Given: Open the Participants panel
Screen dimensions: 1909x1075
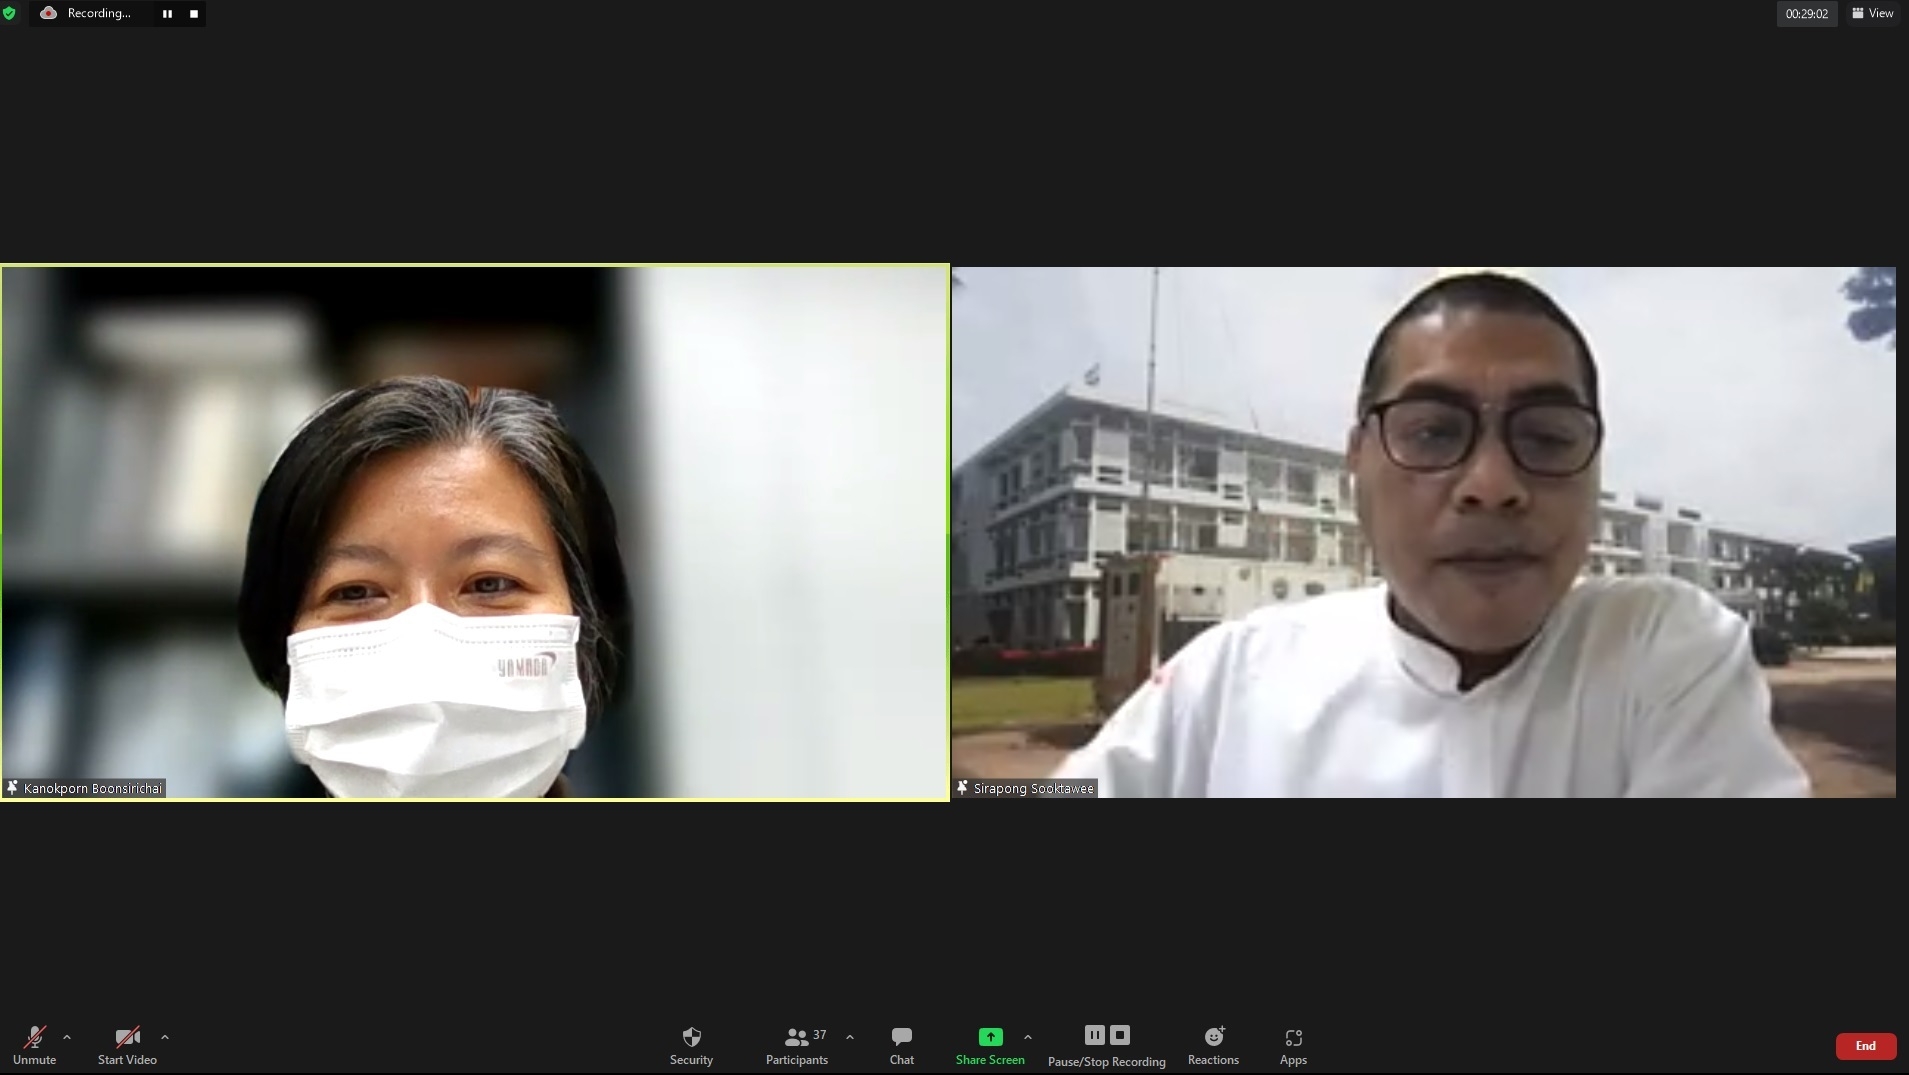Looking at the screenshot, I should click(x=797, y=1046).
